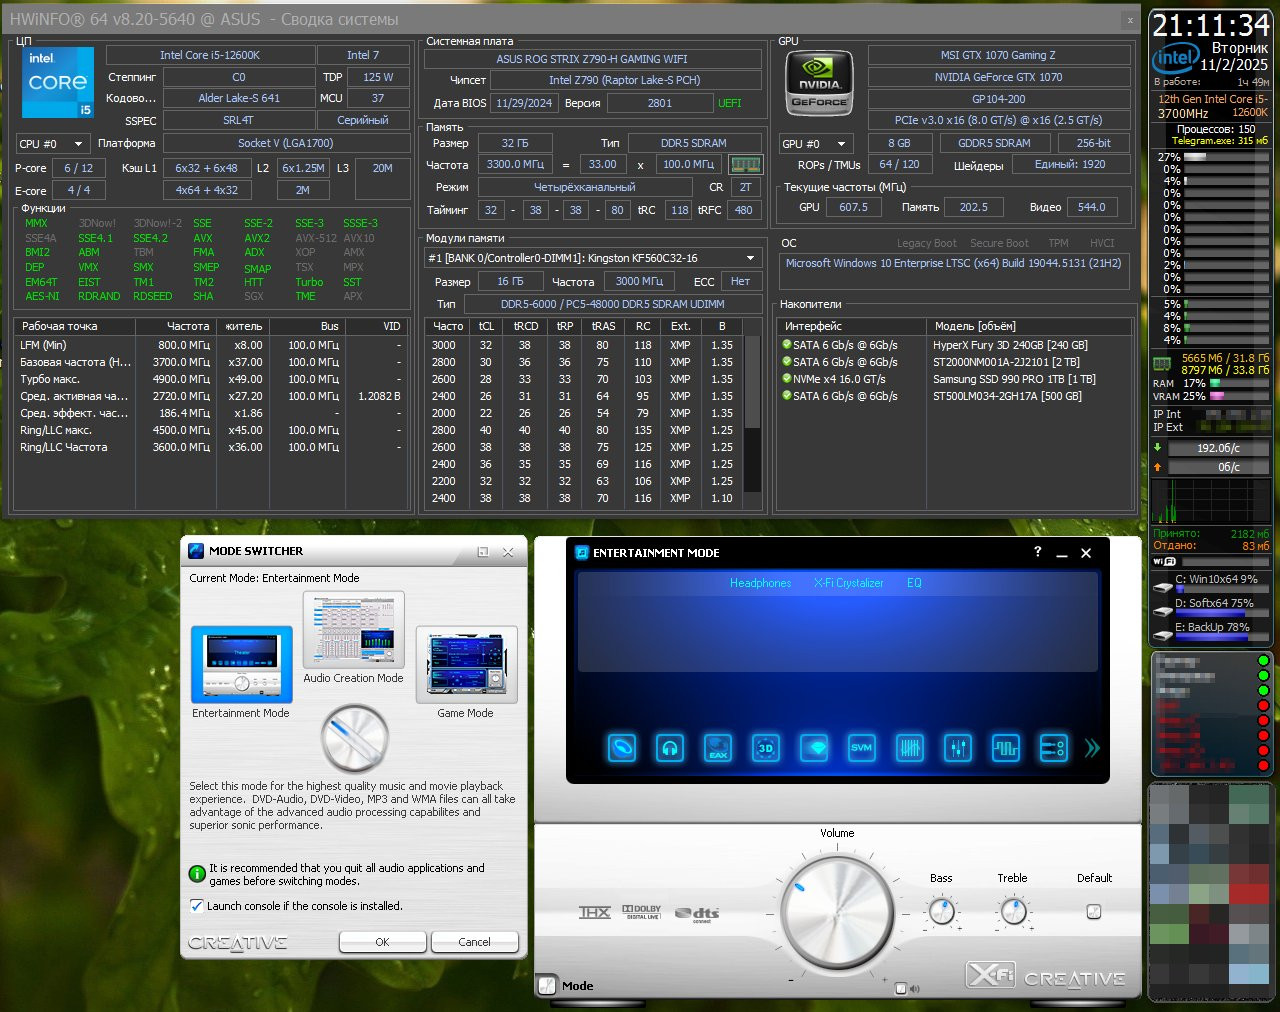The height and width of the screenshot is (1012, 1280).
Task: Open the Crystalizer diamond icon
Action: point(814,747)
